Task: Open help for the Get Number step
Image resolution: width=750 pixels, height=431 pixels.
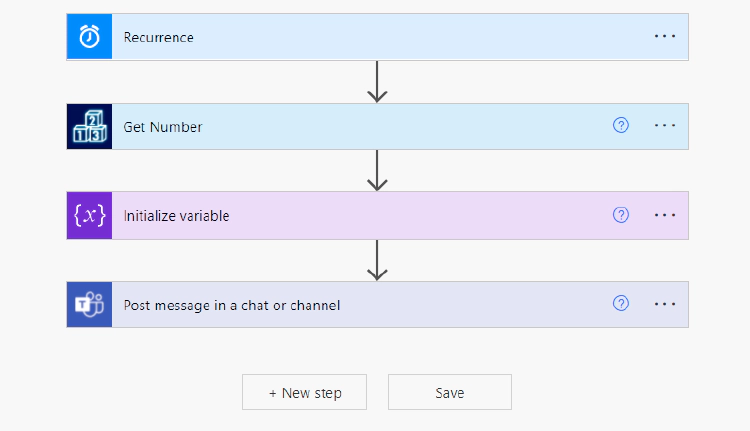Action: tap(621, 125)
